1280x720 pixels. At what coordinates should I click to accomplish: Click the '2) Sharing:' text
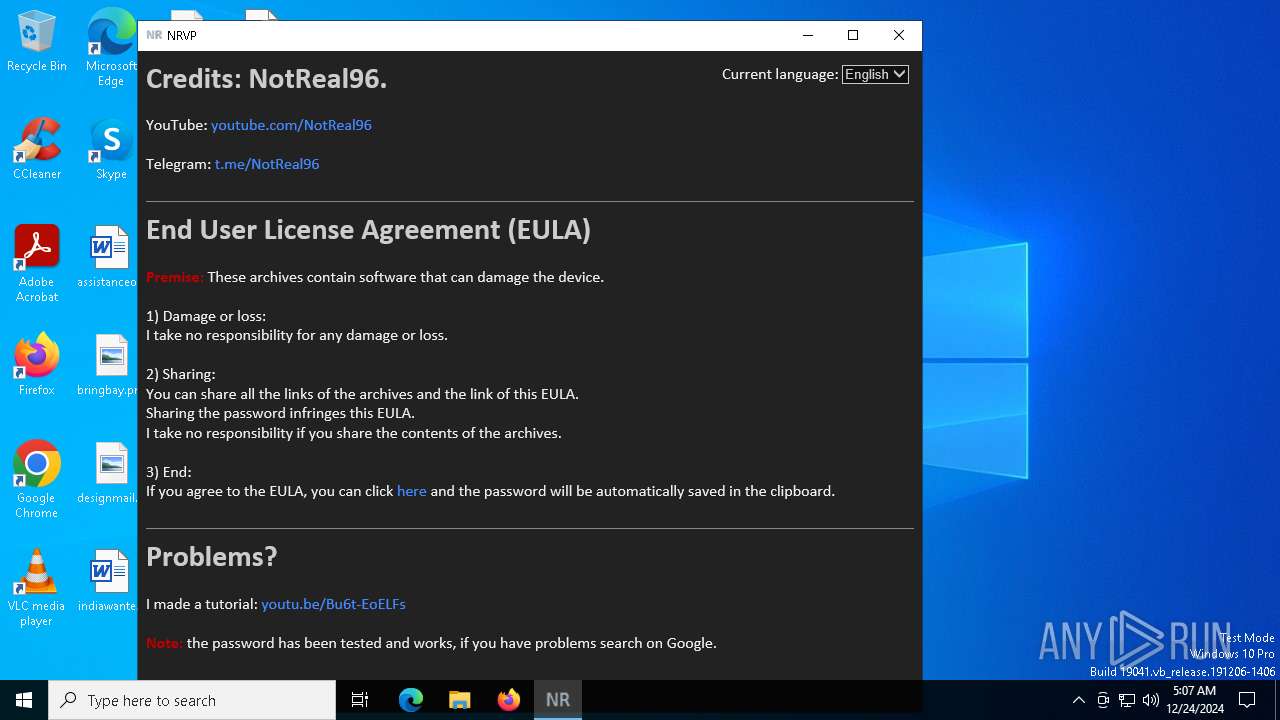[181, 374]
